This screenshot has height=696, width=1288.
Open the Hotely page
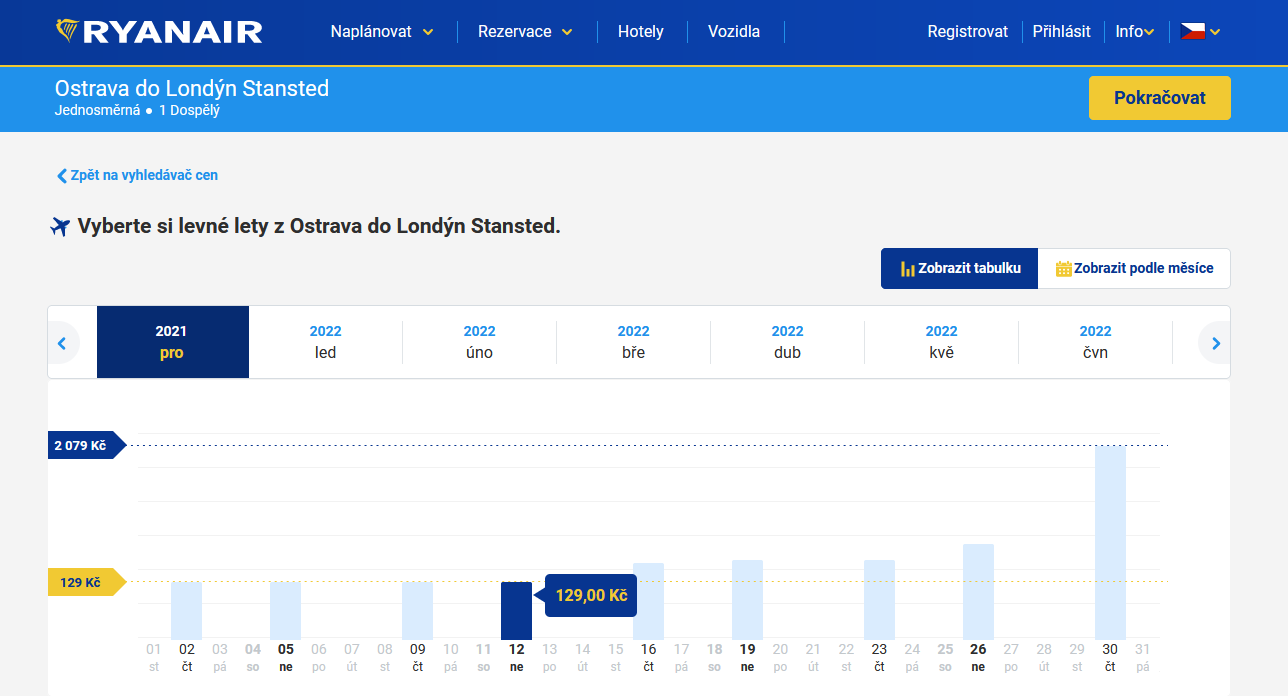tap(641, 32)
